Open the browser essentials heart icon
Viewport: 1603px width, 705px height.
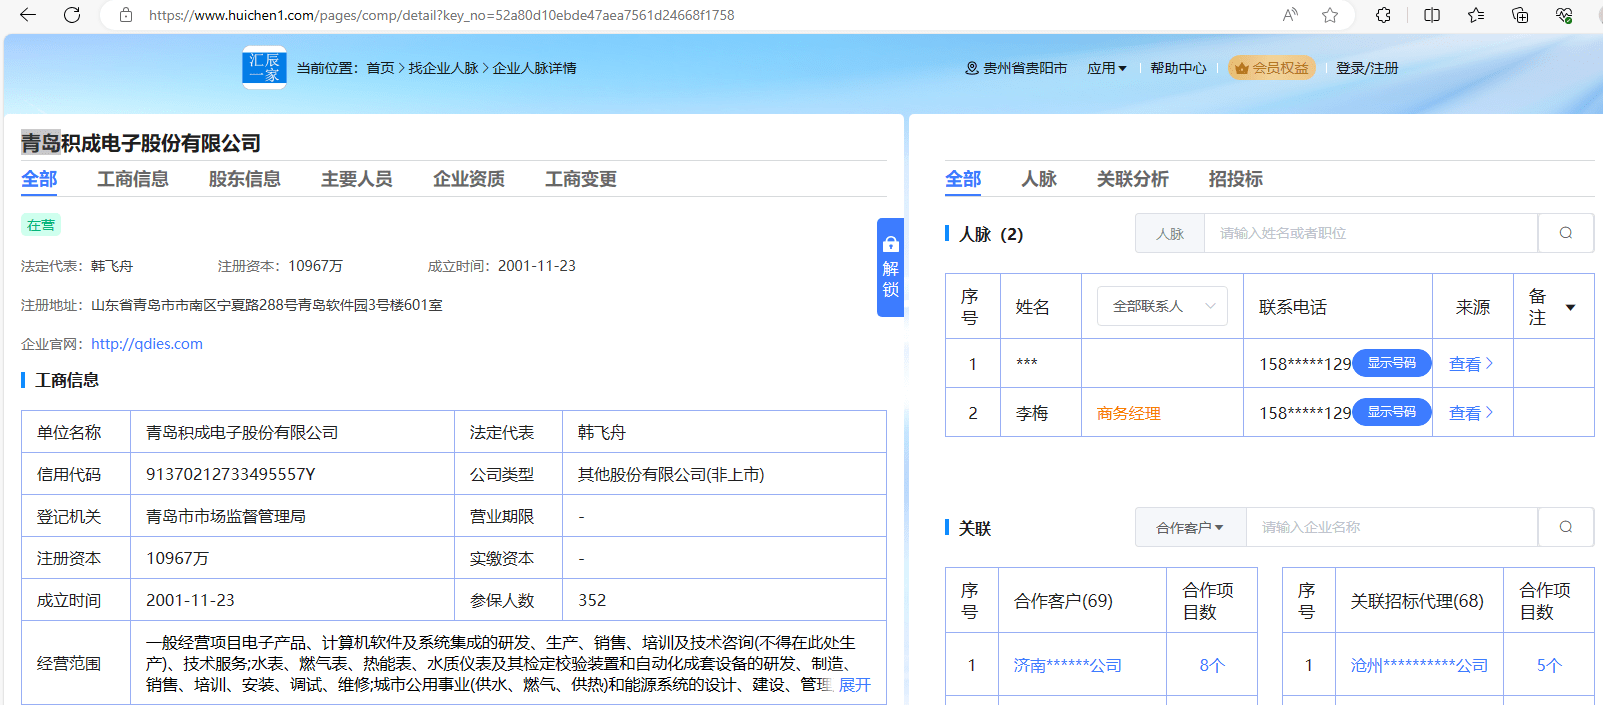click(1564, 15)
